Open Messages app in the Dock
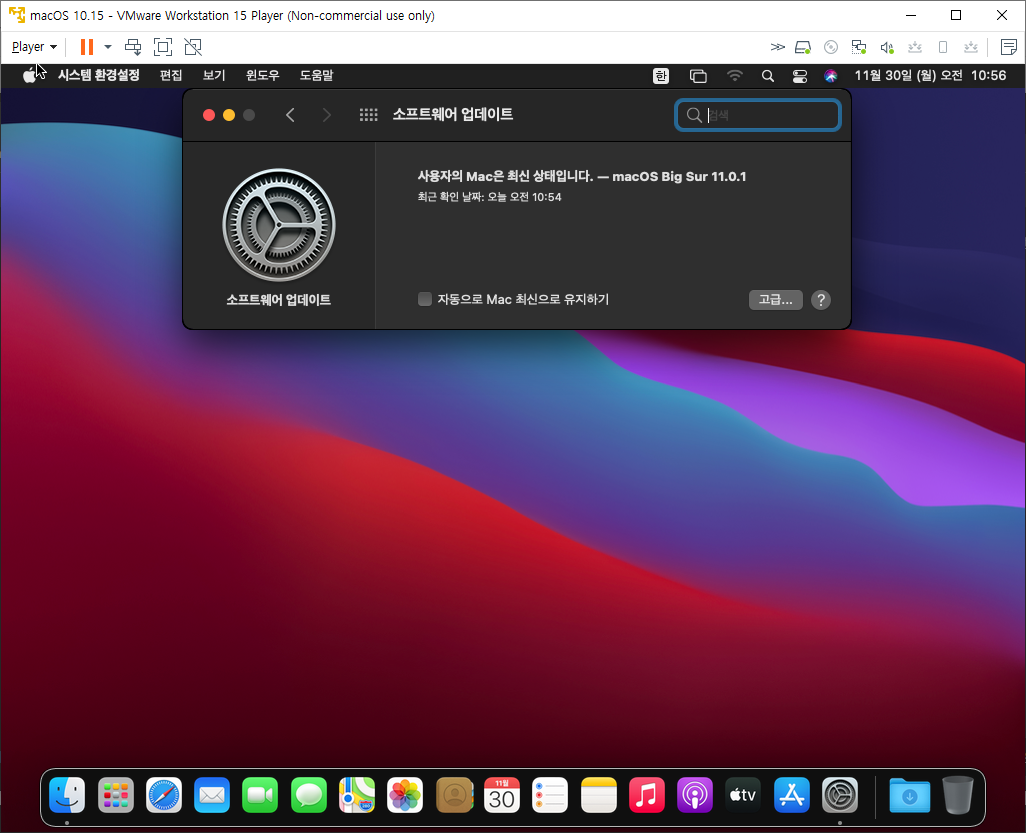The width and height of the screenshot is (1026, 833). pos(309,795)
